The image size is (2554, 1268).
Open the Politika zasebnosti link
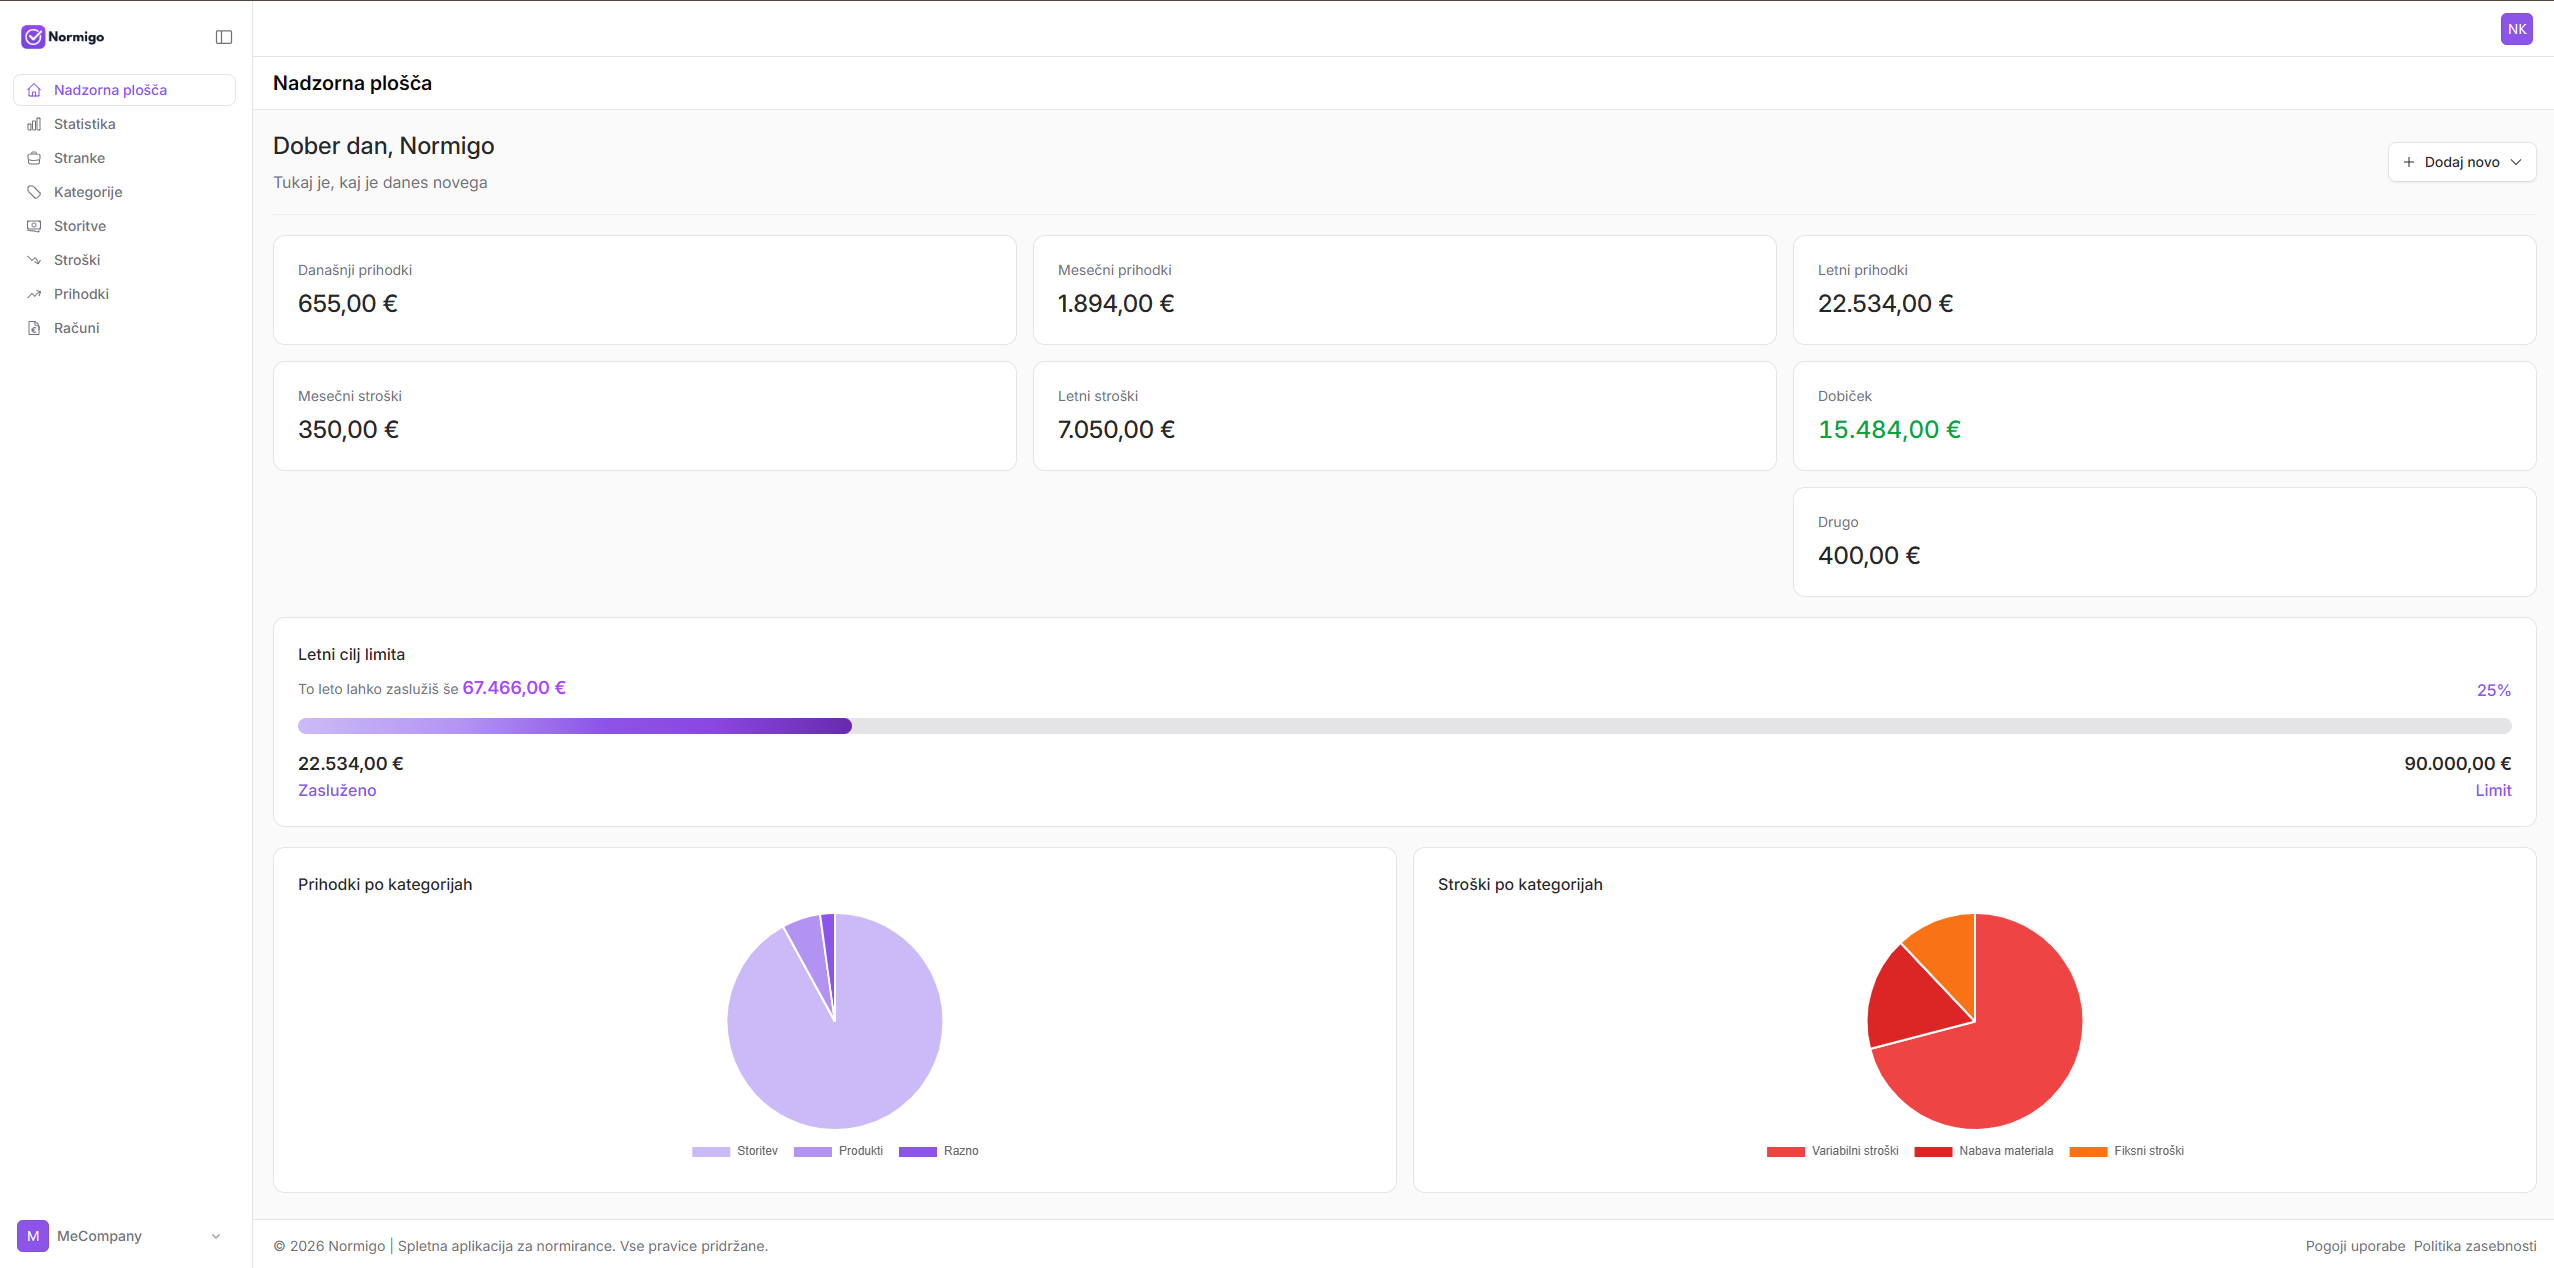click(2474, 1246)
